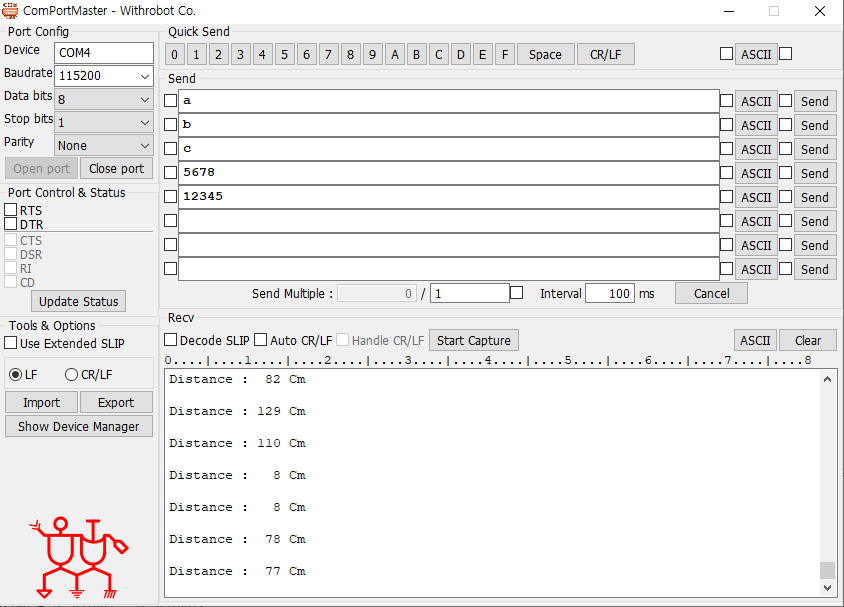Select the LF radio button
844x607 pixels.
(16, 375)
